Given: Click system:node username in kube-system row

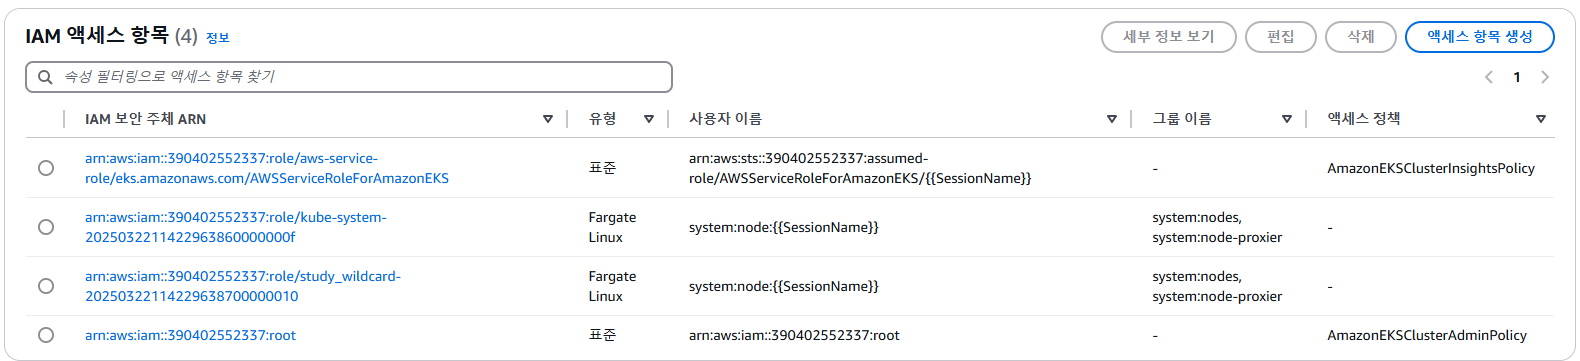Looking at the screenshot, I should pos(784,227).
